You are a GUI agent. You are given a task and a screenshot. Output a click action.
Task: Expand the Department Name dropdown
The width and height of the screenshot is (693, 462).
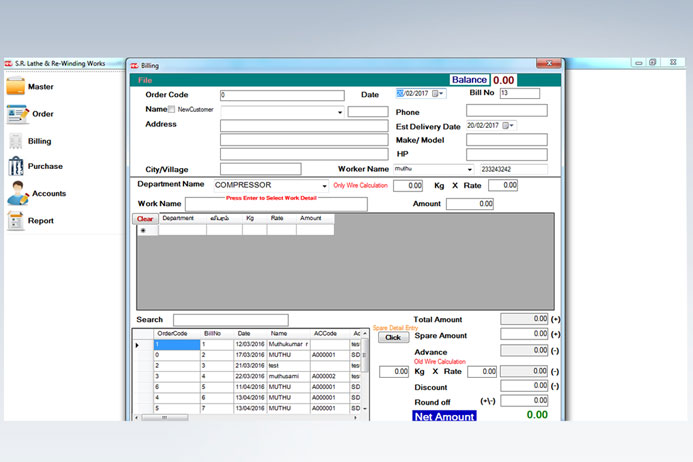pyautogui.click(x=324, y=186)
